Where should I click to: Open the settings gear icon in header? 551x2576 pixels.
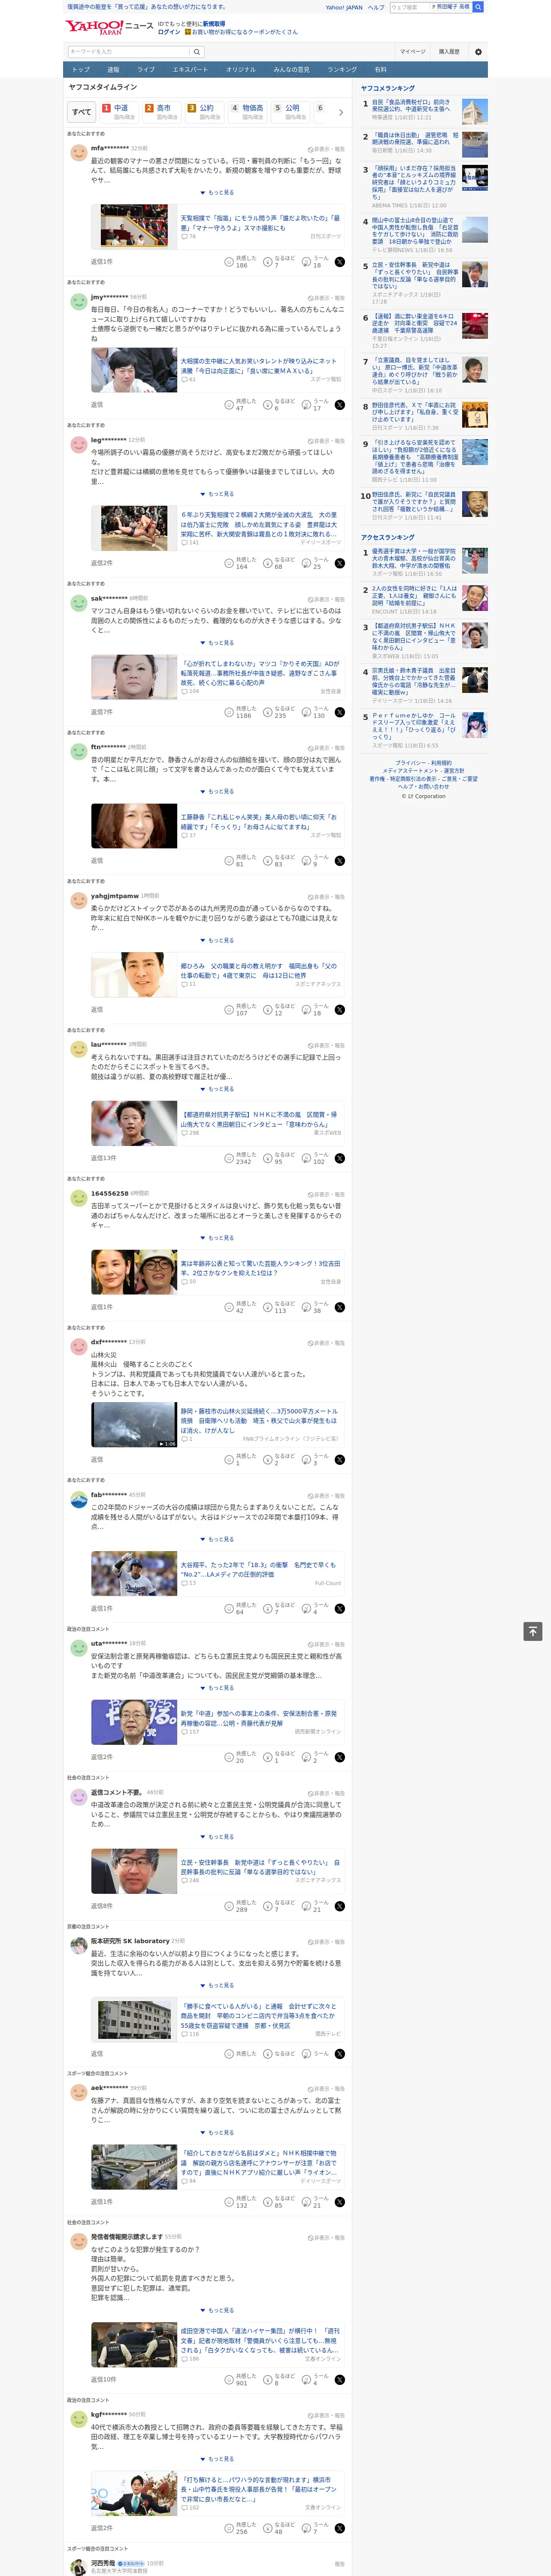point(478,51)
